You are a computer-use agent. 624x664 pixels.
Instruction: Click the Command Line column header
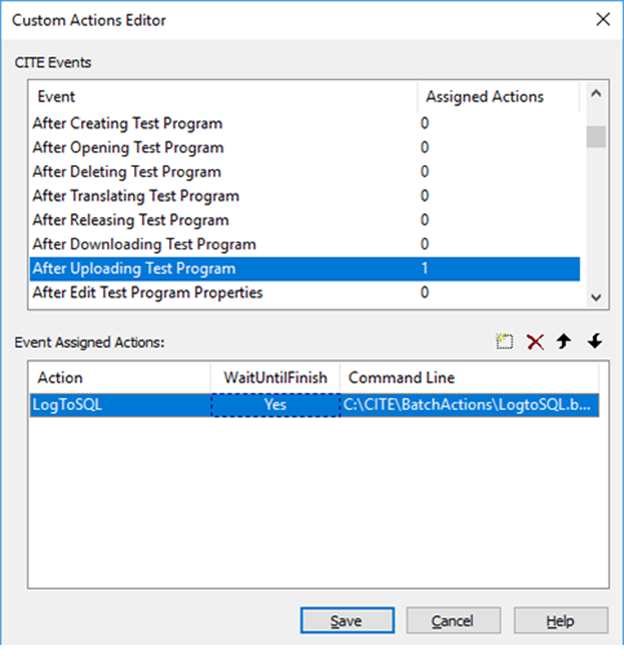[469, 378]
